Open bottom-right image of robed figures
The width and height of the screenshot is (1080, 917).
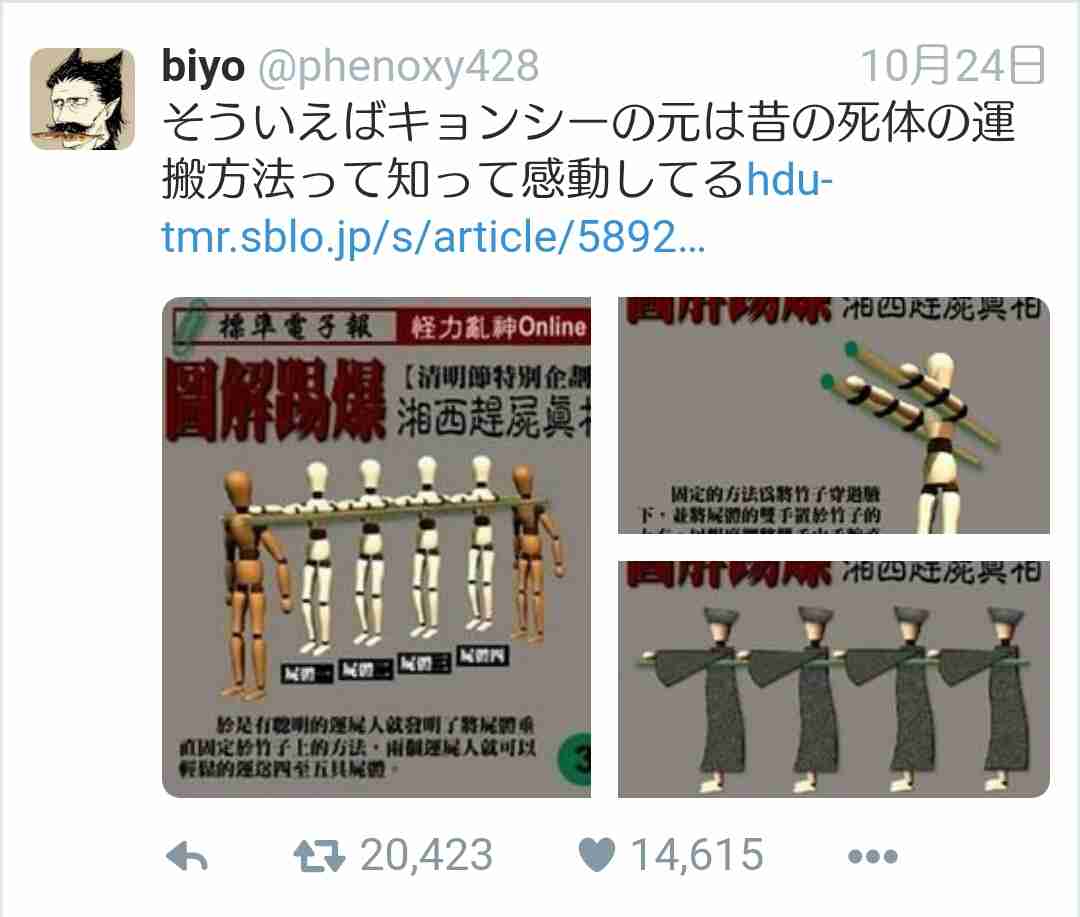click(x=833, y=679)
